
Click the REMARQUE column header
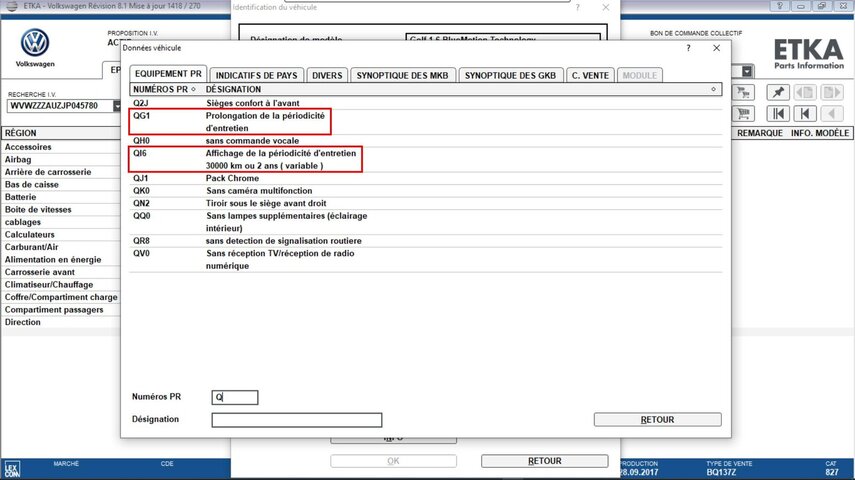(760, 133)
